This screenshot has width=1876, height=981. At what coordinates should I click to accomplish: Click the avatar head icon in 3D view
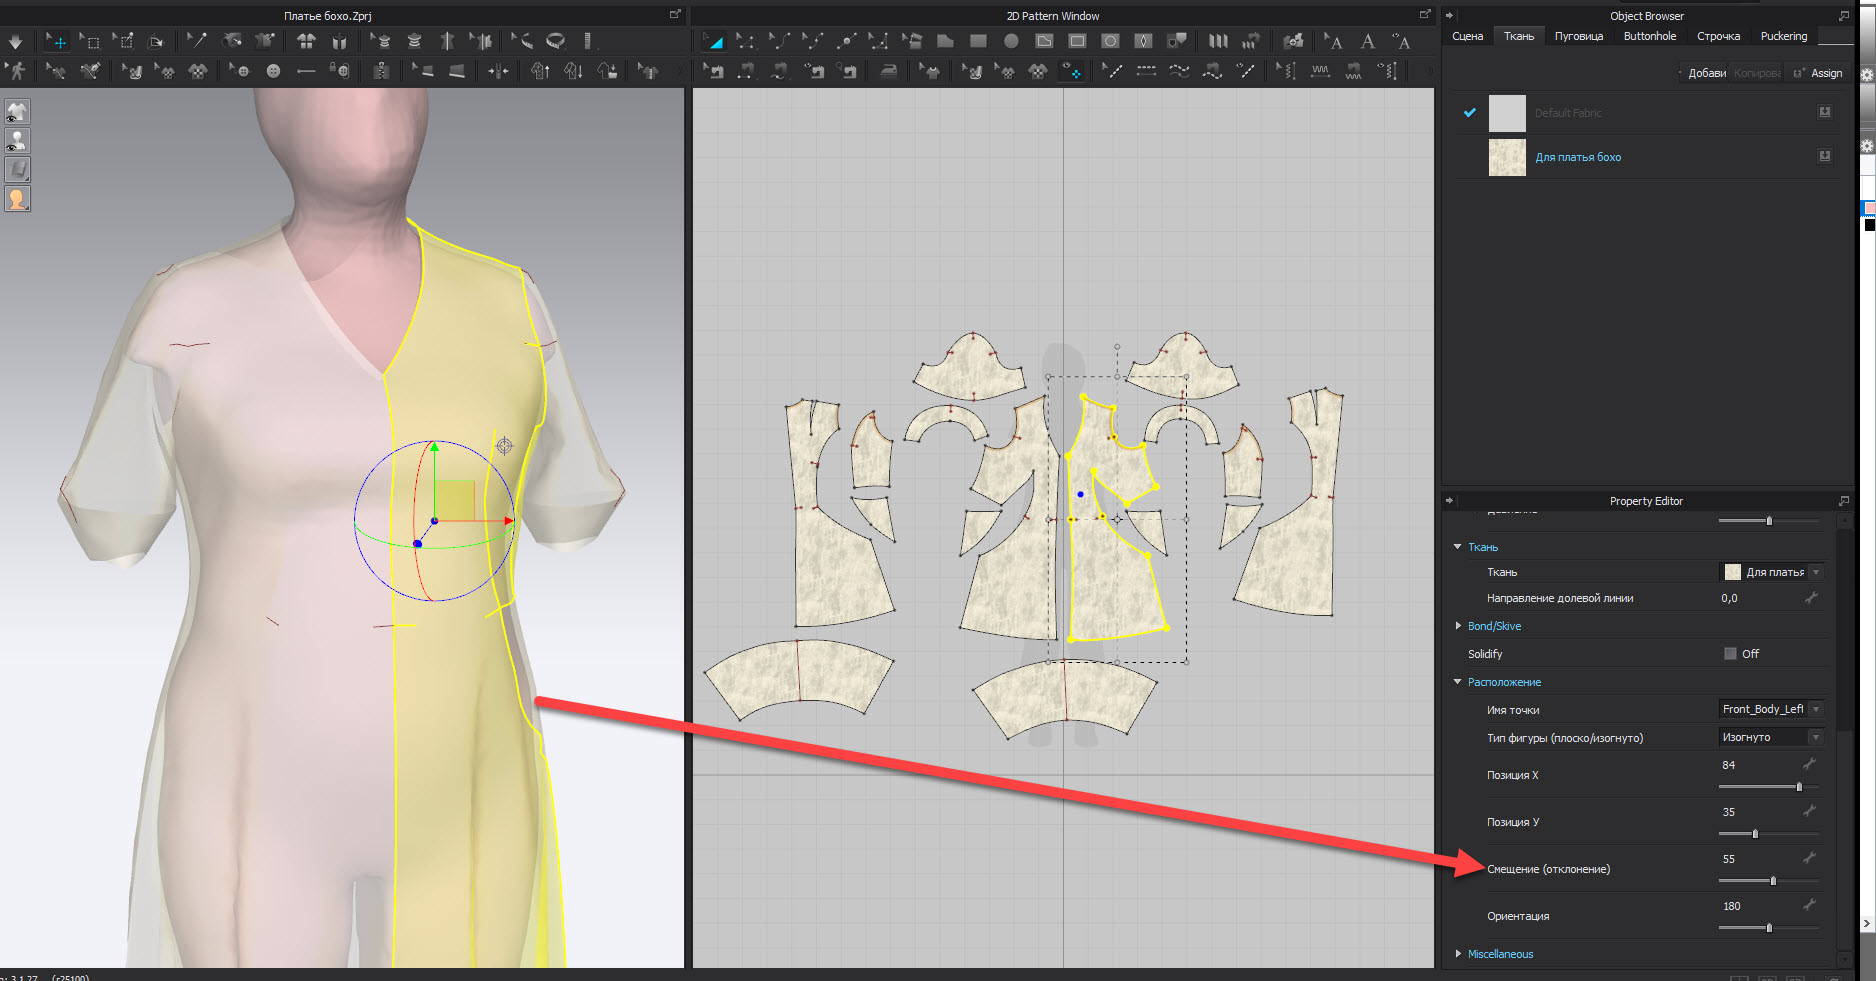click(x=17, y=199)
